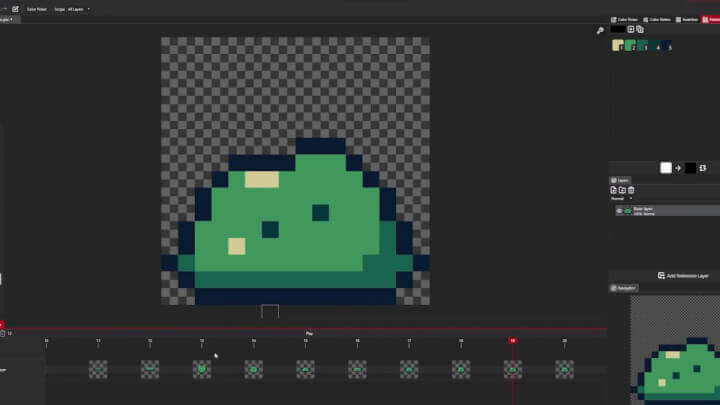Open the Normal blend mode dropdown

pos(622,199)
